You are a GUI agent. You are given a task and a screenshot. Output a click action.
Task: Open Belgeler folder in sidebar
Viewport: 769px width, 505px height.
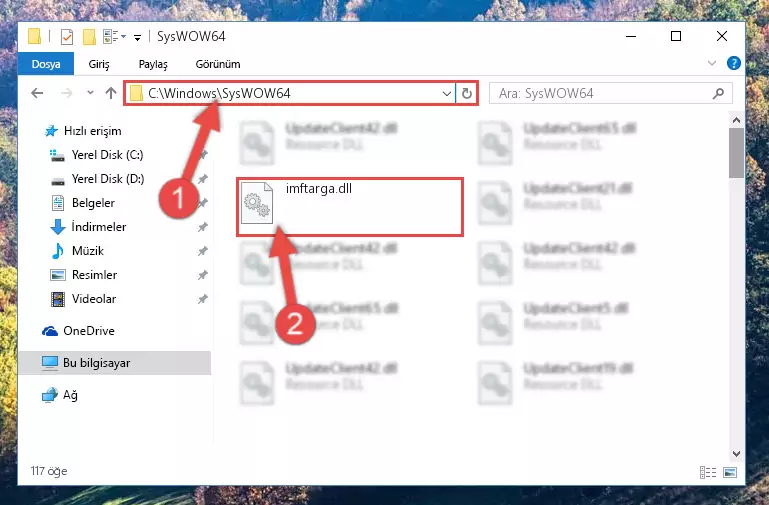pos(93,203)
